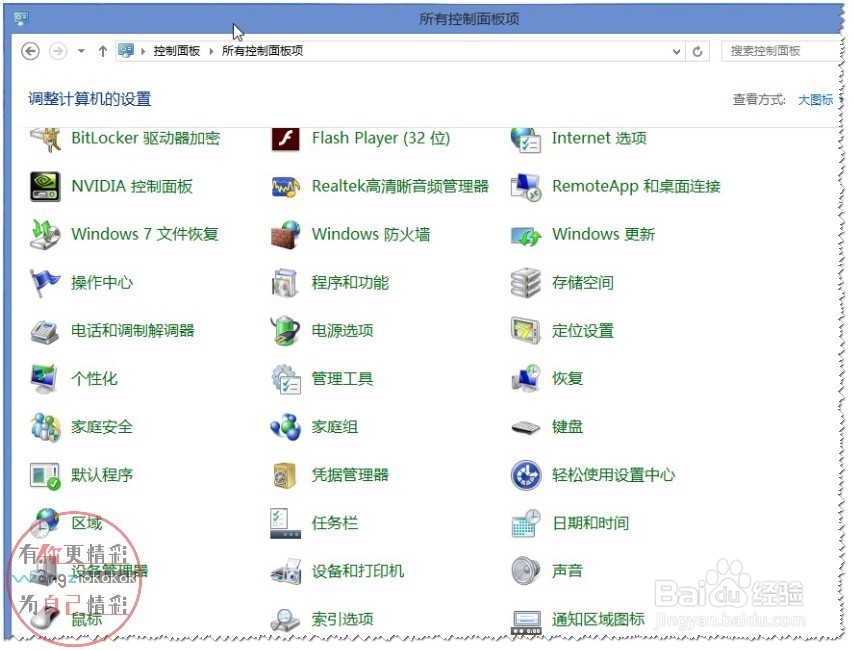Click the title bar control panel icon
The width and height of the screenshot is (854, 650).
pos(21,19)
